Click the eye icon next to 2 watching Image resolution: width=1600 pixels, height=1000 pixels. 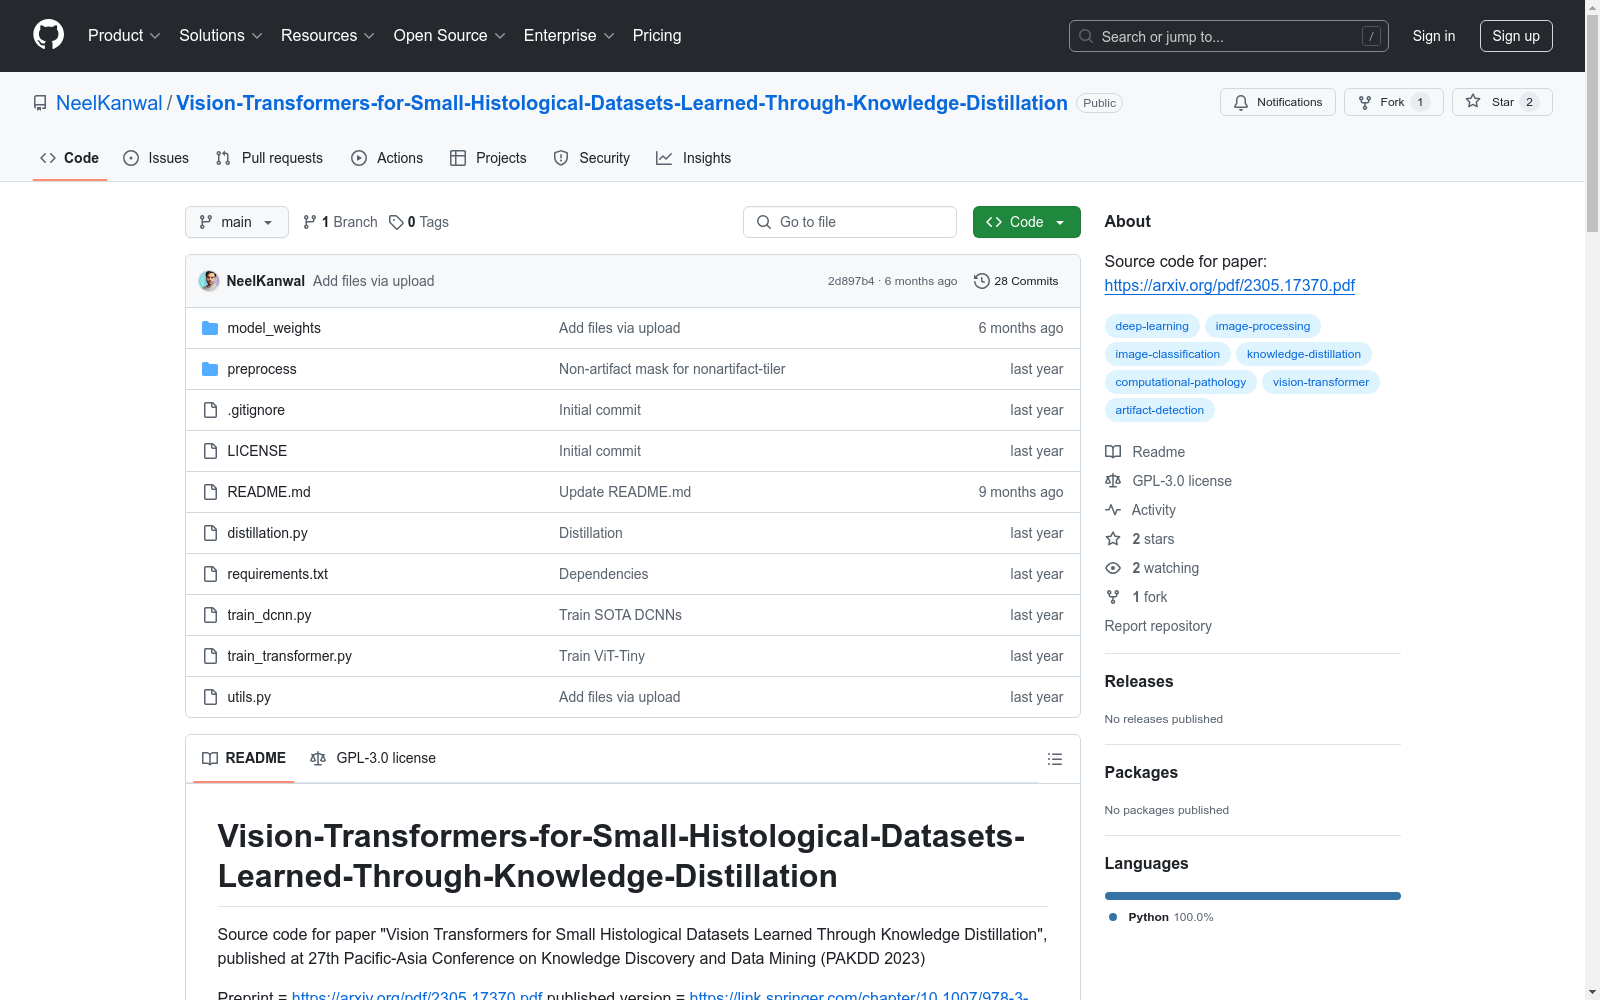coord(1113,568)
